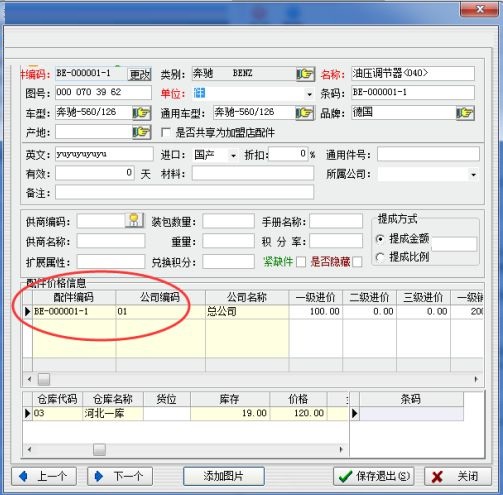Click the 条码 input field
503x495 pixels.
(x=413, y=93)
